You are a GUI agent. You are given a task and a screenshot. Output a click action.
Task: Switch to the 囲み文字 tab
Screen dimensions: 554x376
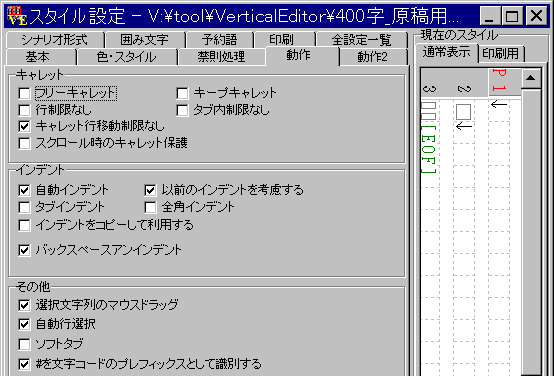point(145,40)
